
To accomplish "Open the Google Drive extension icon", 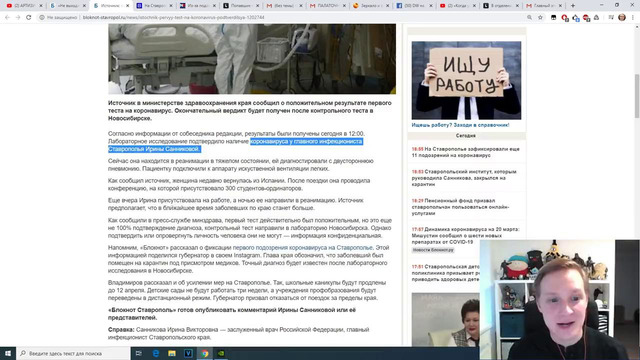I will point(597,18).
